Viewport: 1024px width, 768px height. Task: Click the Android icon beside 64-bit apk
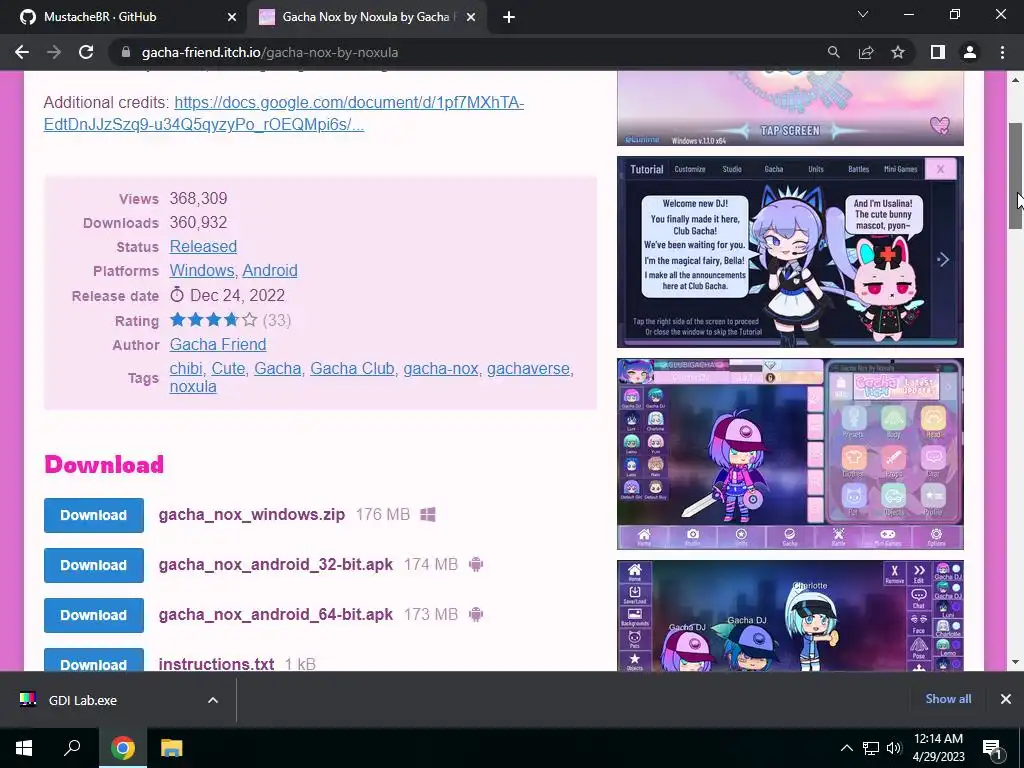[x=476, y=615]
